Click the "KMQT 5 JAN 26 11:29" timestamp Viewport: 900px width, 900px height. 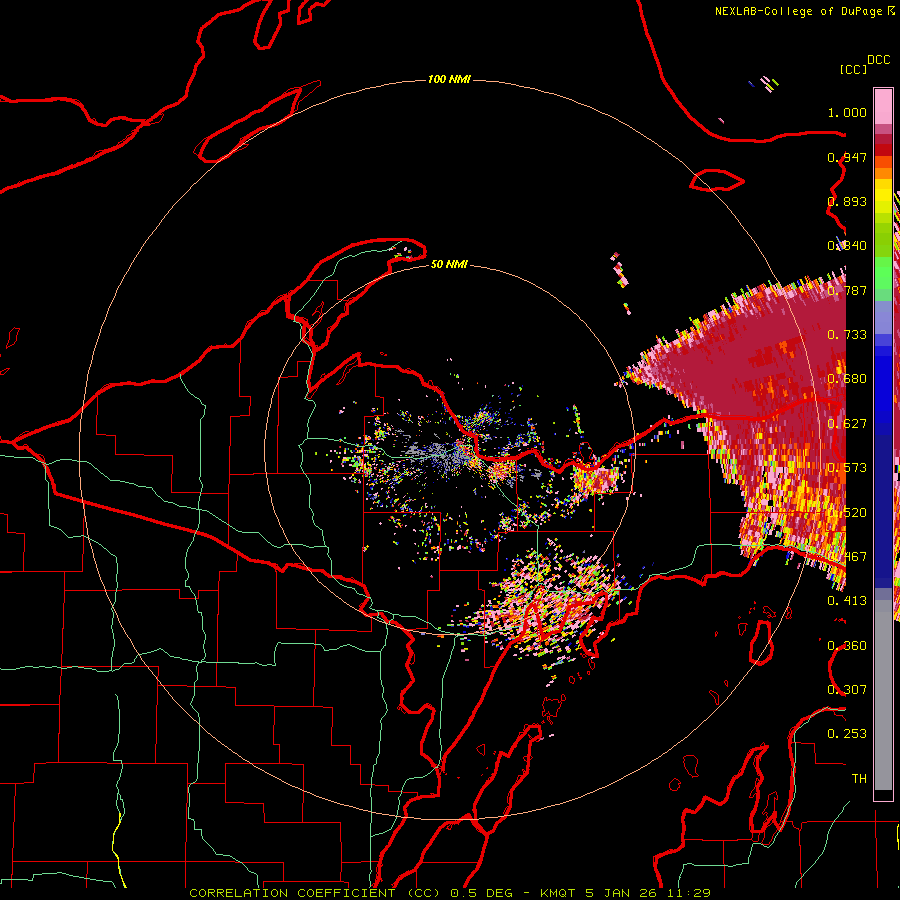(625, 893)
